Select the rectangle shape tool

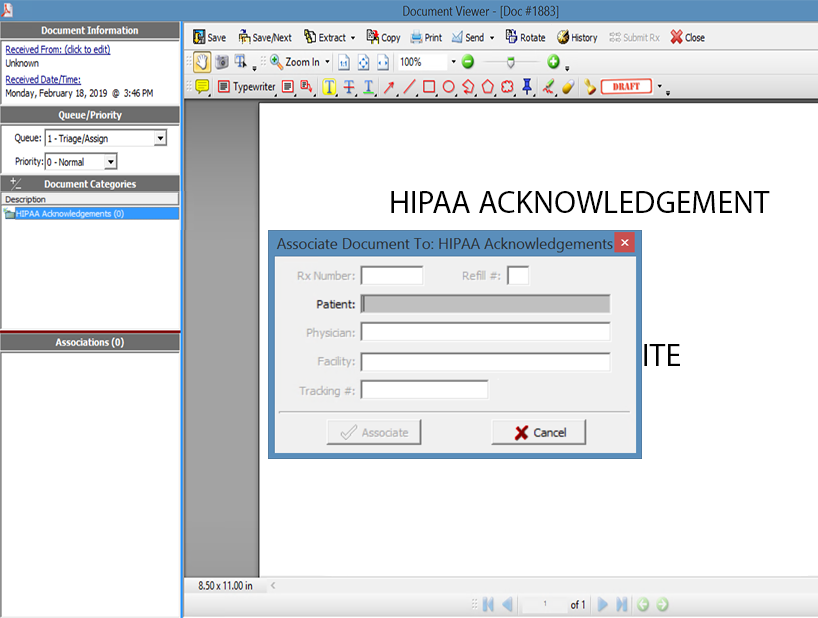point(429,87)
